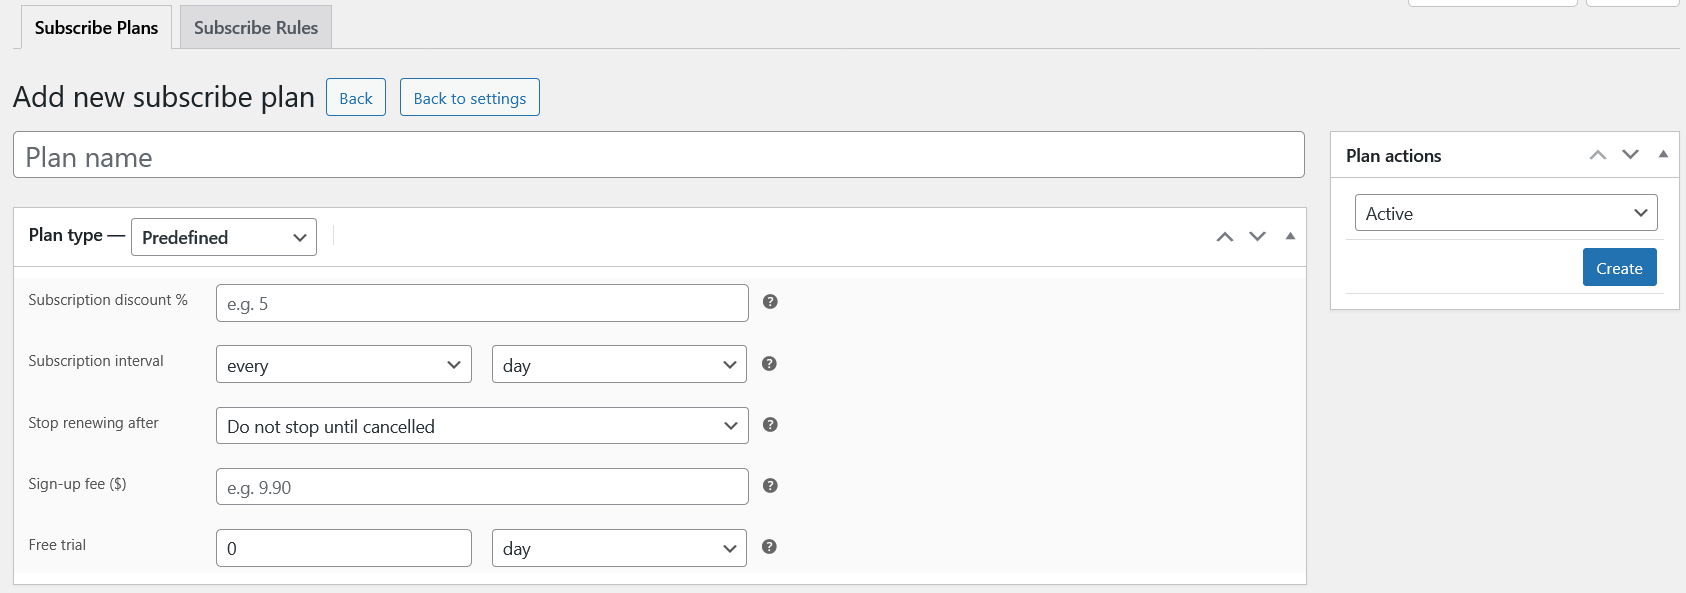This screenshot has height=593, width=1686.
Task: Move Plan type panel down
Action: coord(1258,237)
